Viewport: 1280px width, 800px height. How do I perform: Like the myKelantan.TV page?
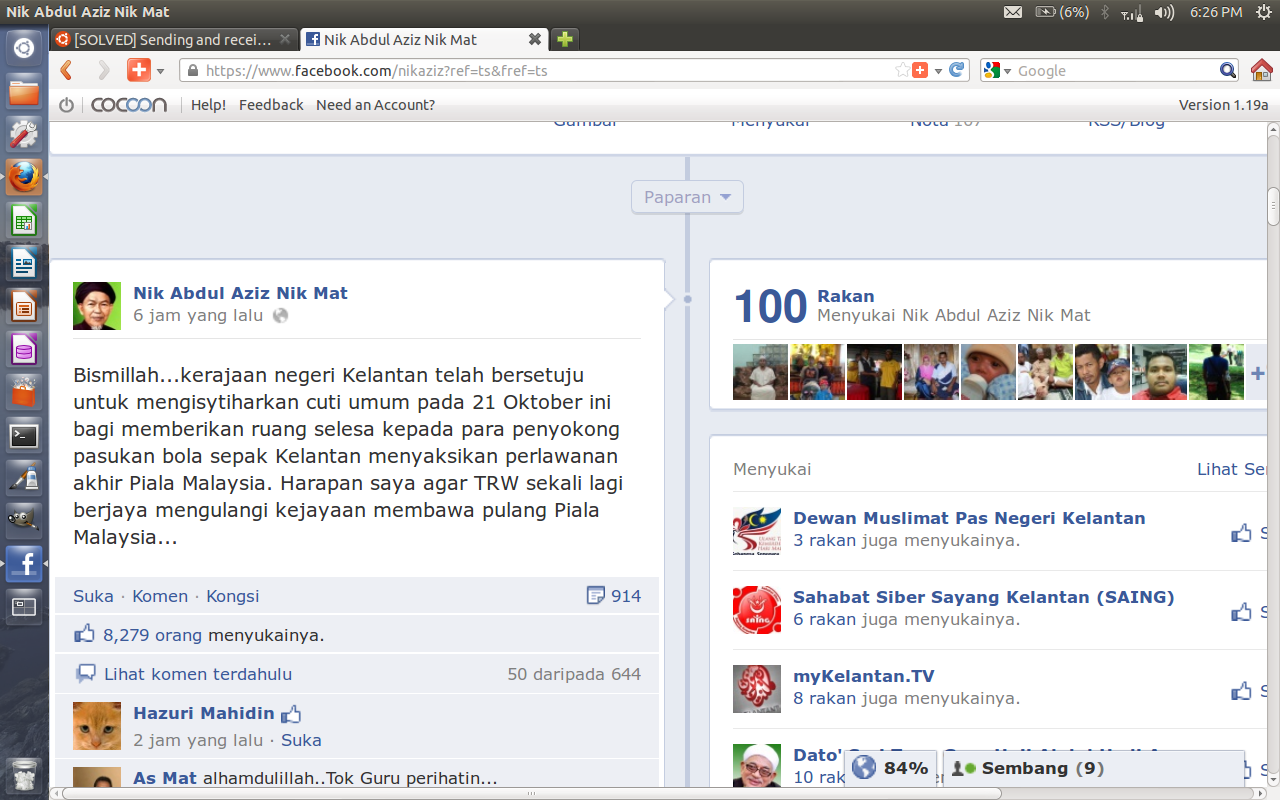pos(1242,691)
